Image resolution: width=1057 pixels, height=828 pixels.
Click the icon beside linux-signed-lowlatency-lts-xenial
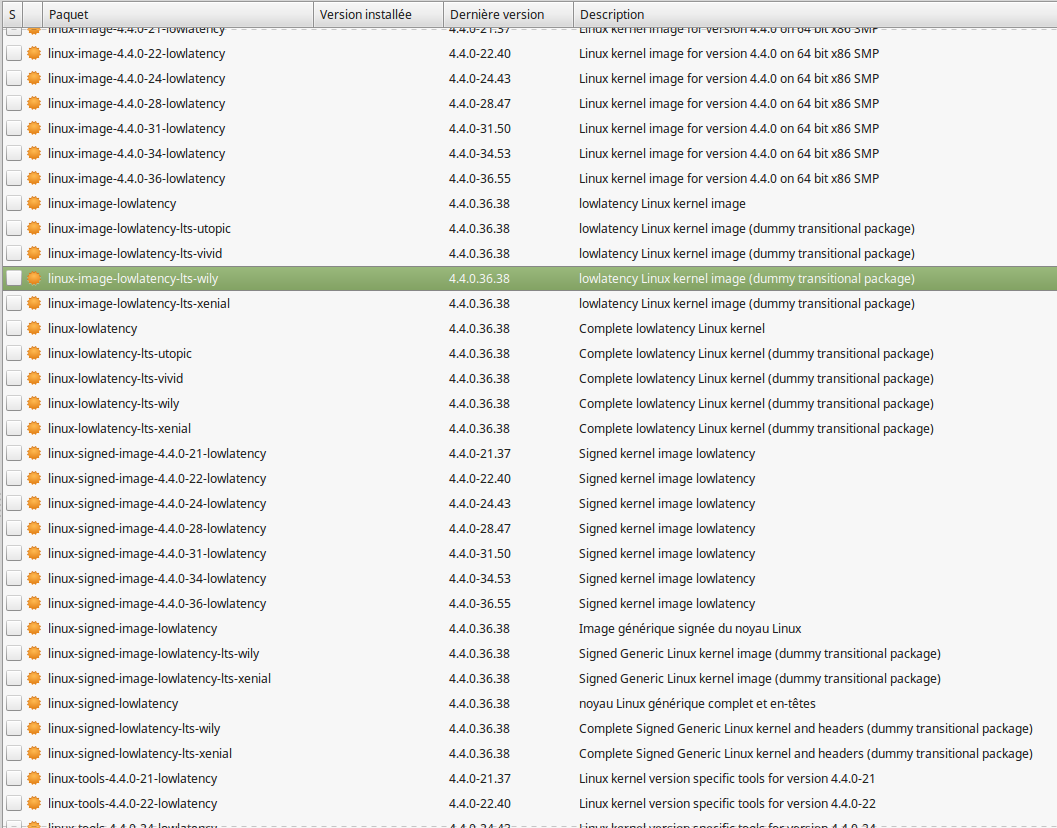(34, 753)
